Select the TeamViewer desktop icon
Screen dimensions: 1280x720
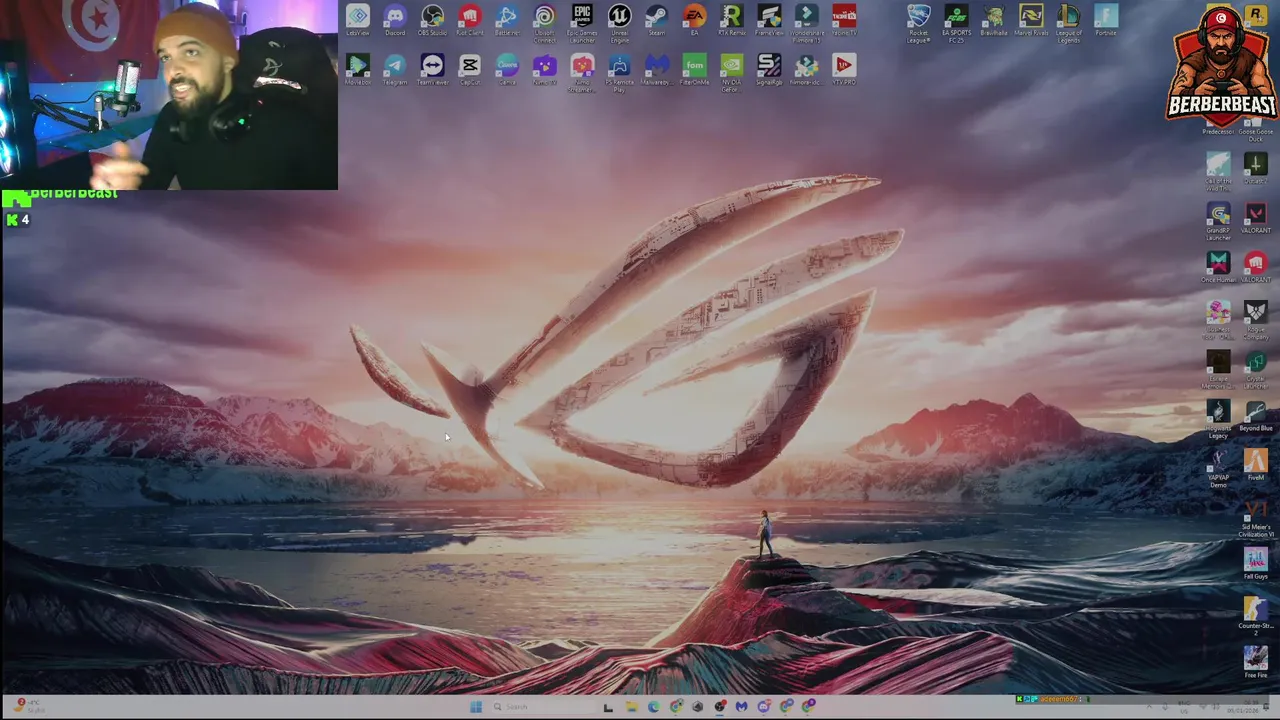(432, 69)
